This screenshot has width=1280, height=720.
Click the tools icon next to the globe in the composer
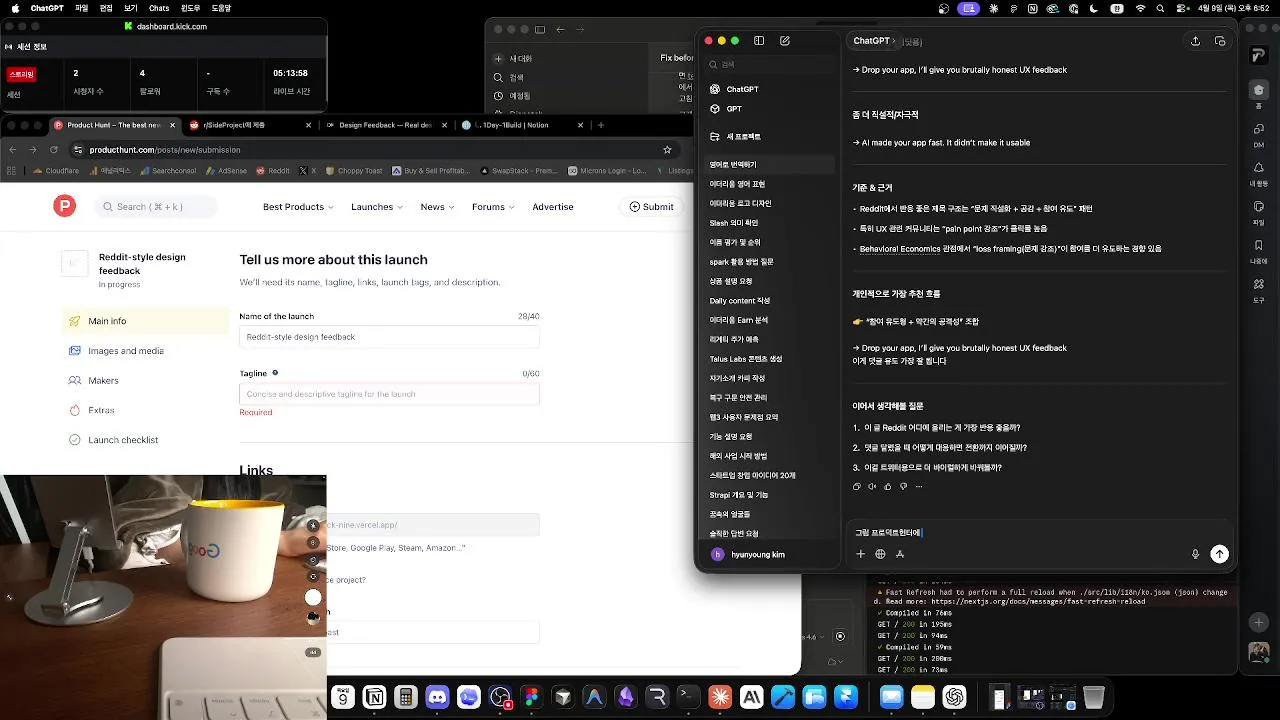900,554
